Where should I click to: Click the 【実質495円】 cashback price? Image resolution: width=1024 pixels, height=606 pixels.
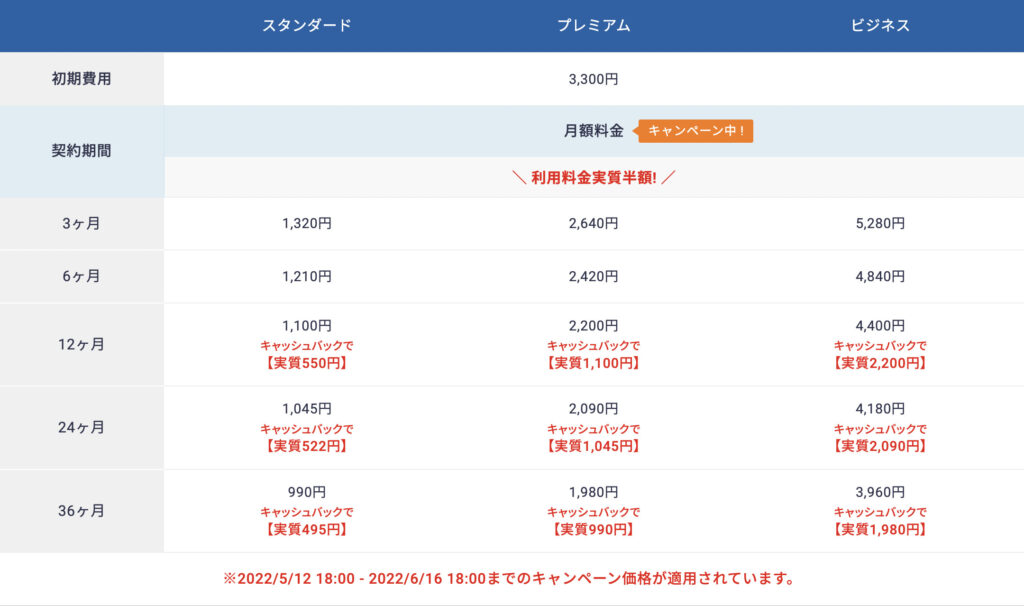pos(307,530)
